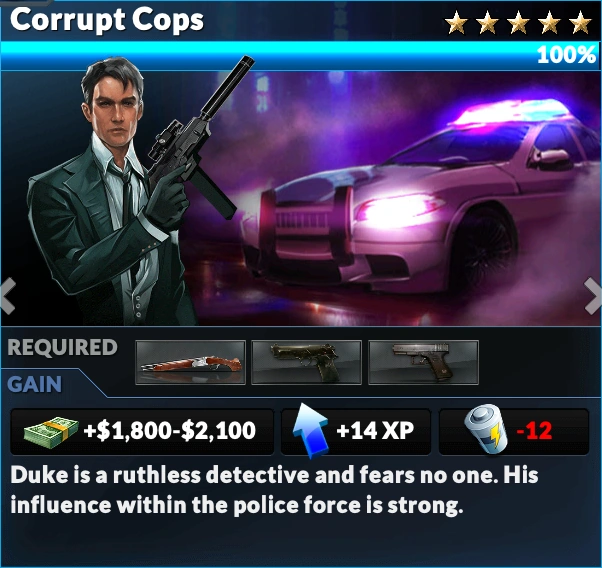Click the 100% progress label

coord(566,55)
